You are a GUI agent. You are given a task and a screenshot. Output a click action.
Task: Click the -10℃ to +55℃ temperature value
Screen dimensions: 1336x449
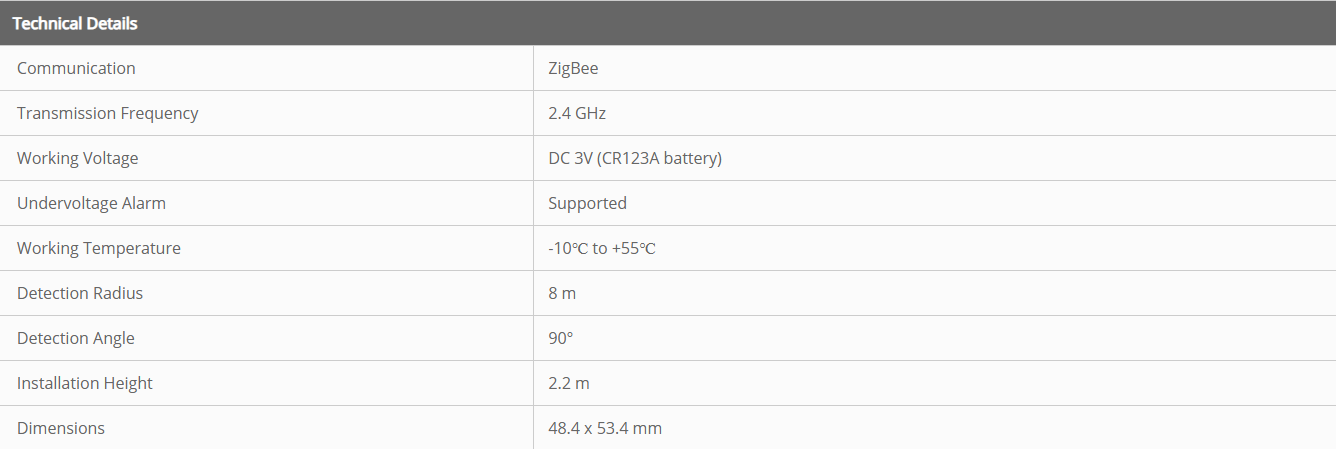click(x=601, y=248)
